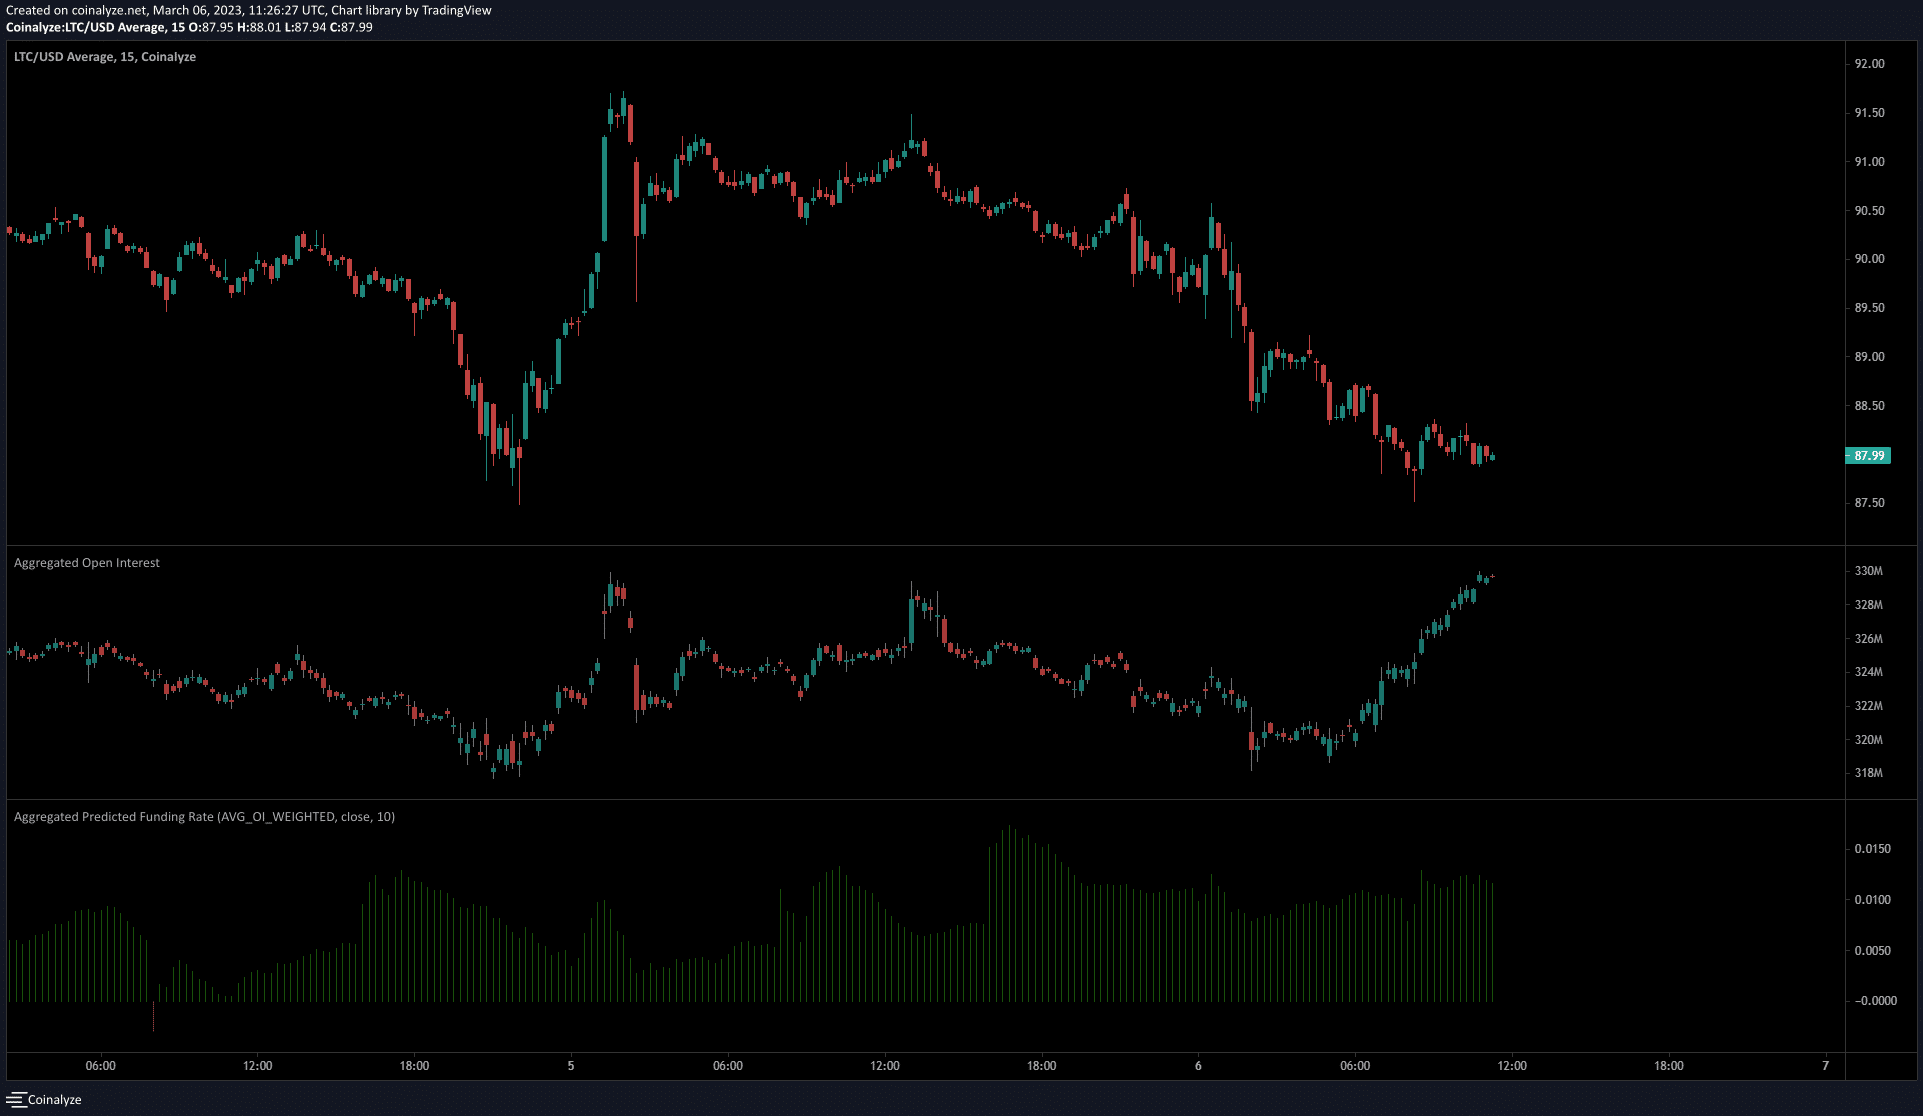Screen dimensions: 1923x1116
Task: Click the 326M open interest axis label
Action: click(1868, 639)
